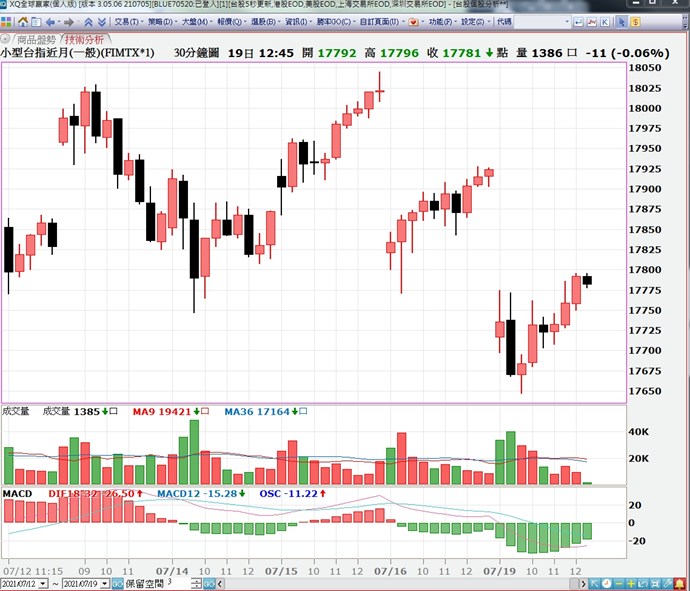
Task: Click the 保留空間 spinner arrows
Action: (x=196, y=584)
